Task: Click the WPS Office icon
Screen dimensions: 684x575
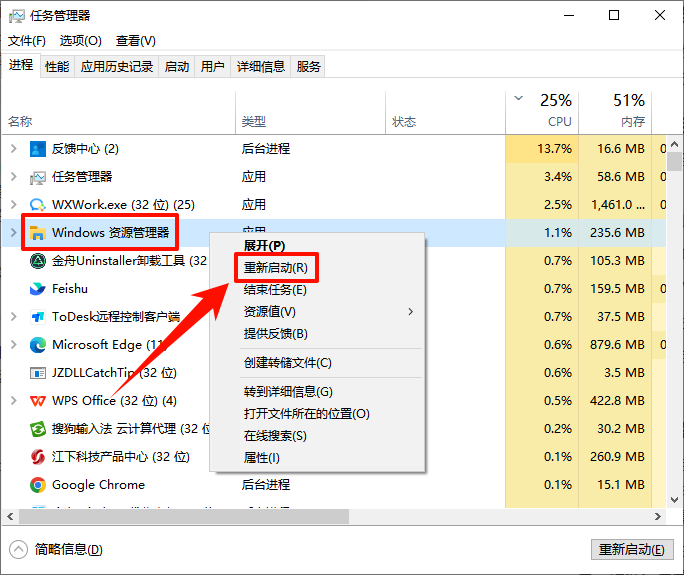Action: (x=38, y=401)
